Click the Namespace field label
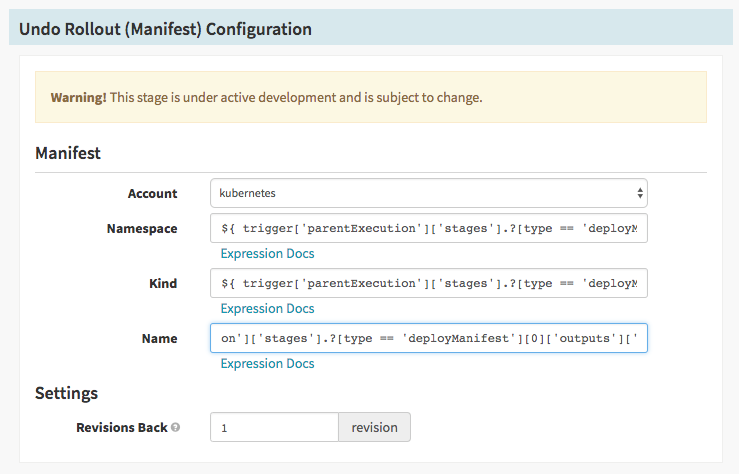The width and height of the screenshot is (739, 474). tap(142, 228)
